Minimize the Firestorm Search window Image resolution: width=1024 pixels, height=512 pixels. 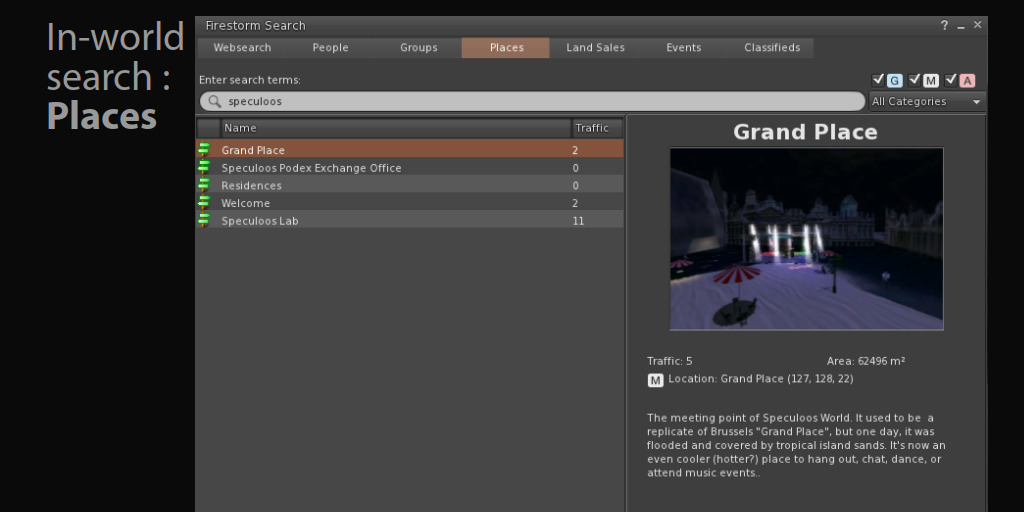(x=961, y=26)
